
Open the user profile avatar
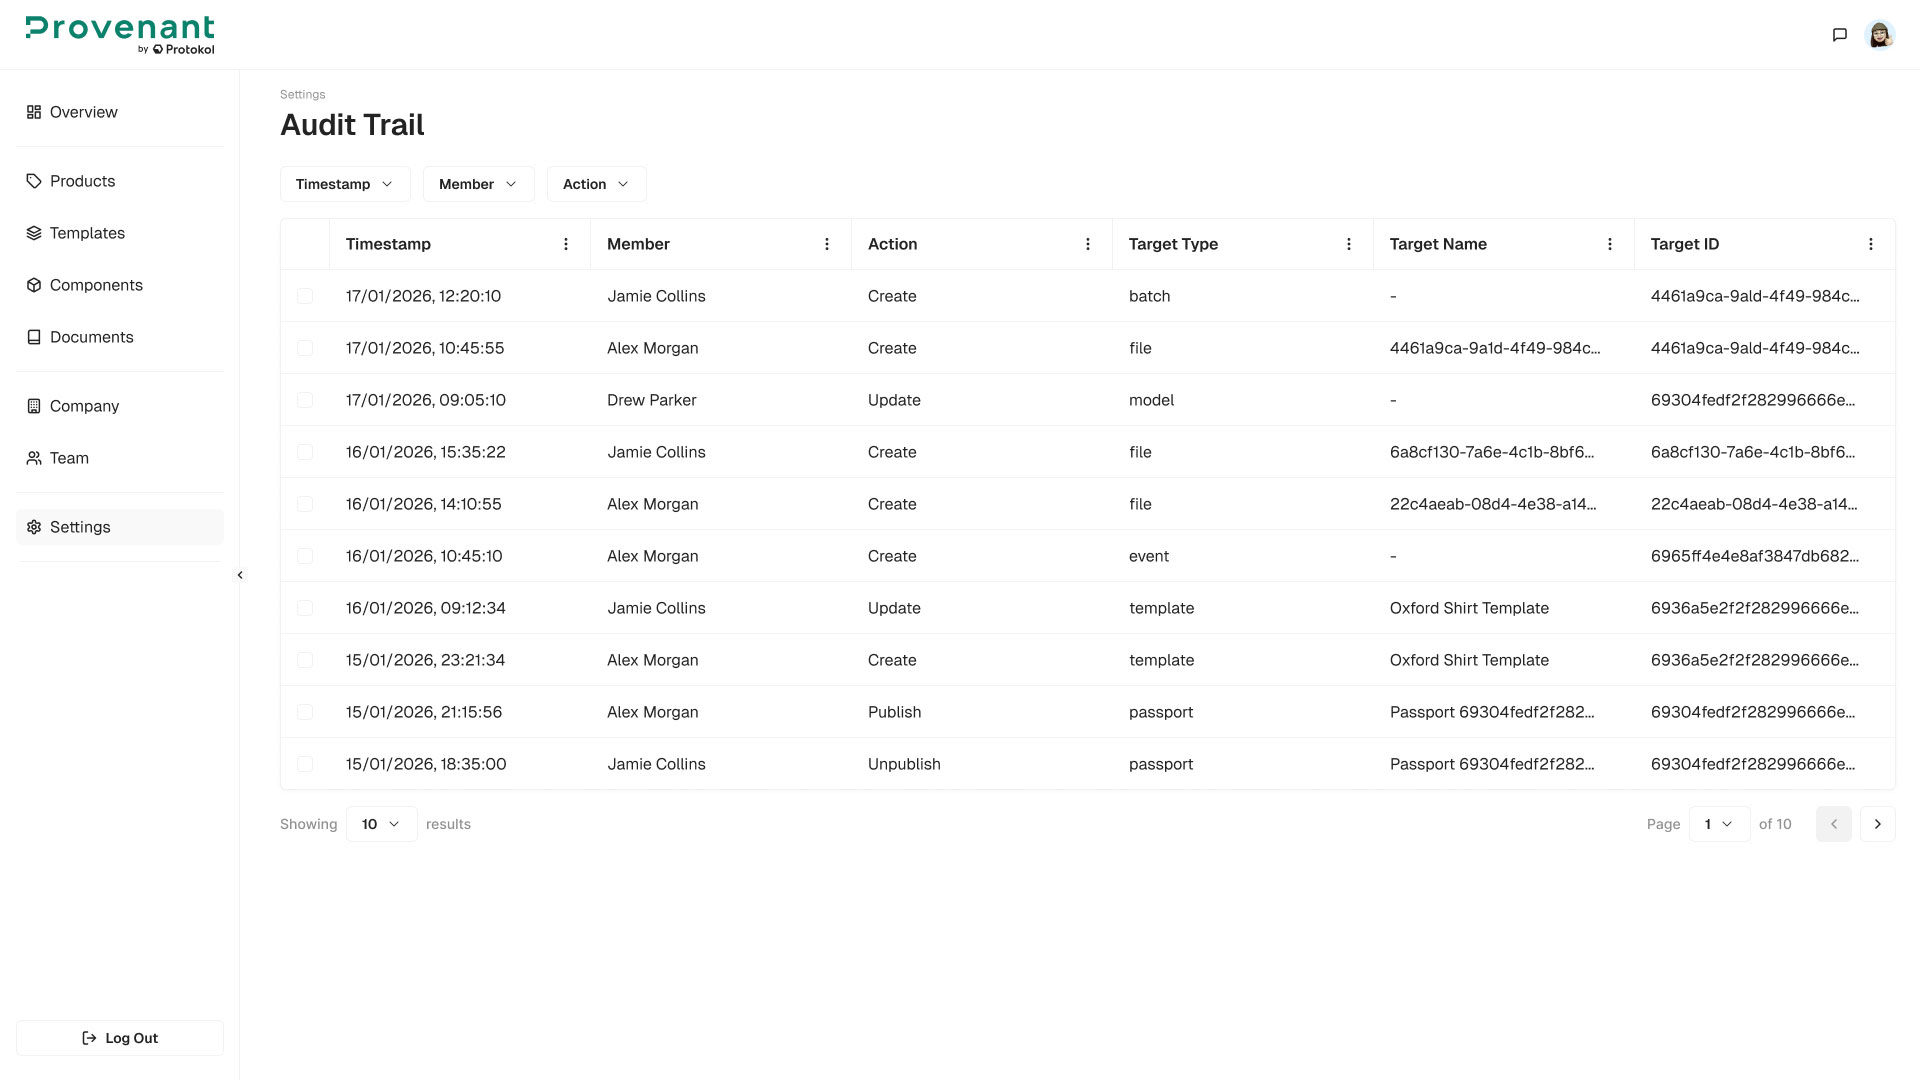[1880, 35]
